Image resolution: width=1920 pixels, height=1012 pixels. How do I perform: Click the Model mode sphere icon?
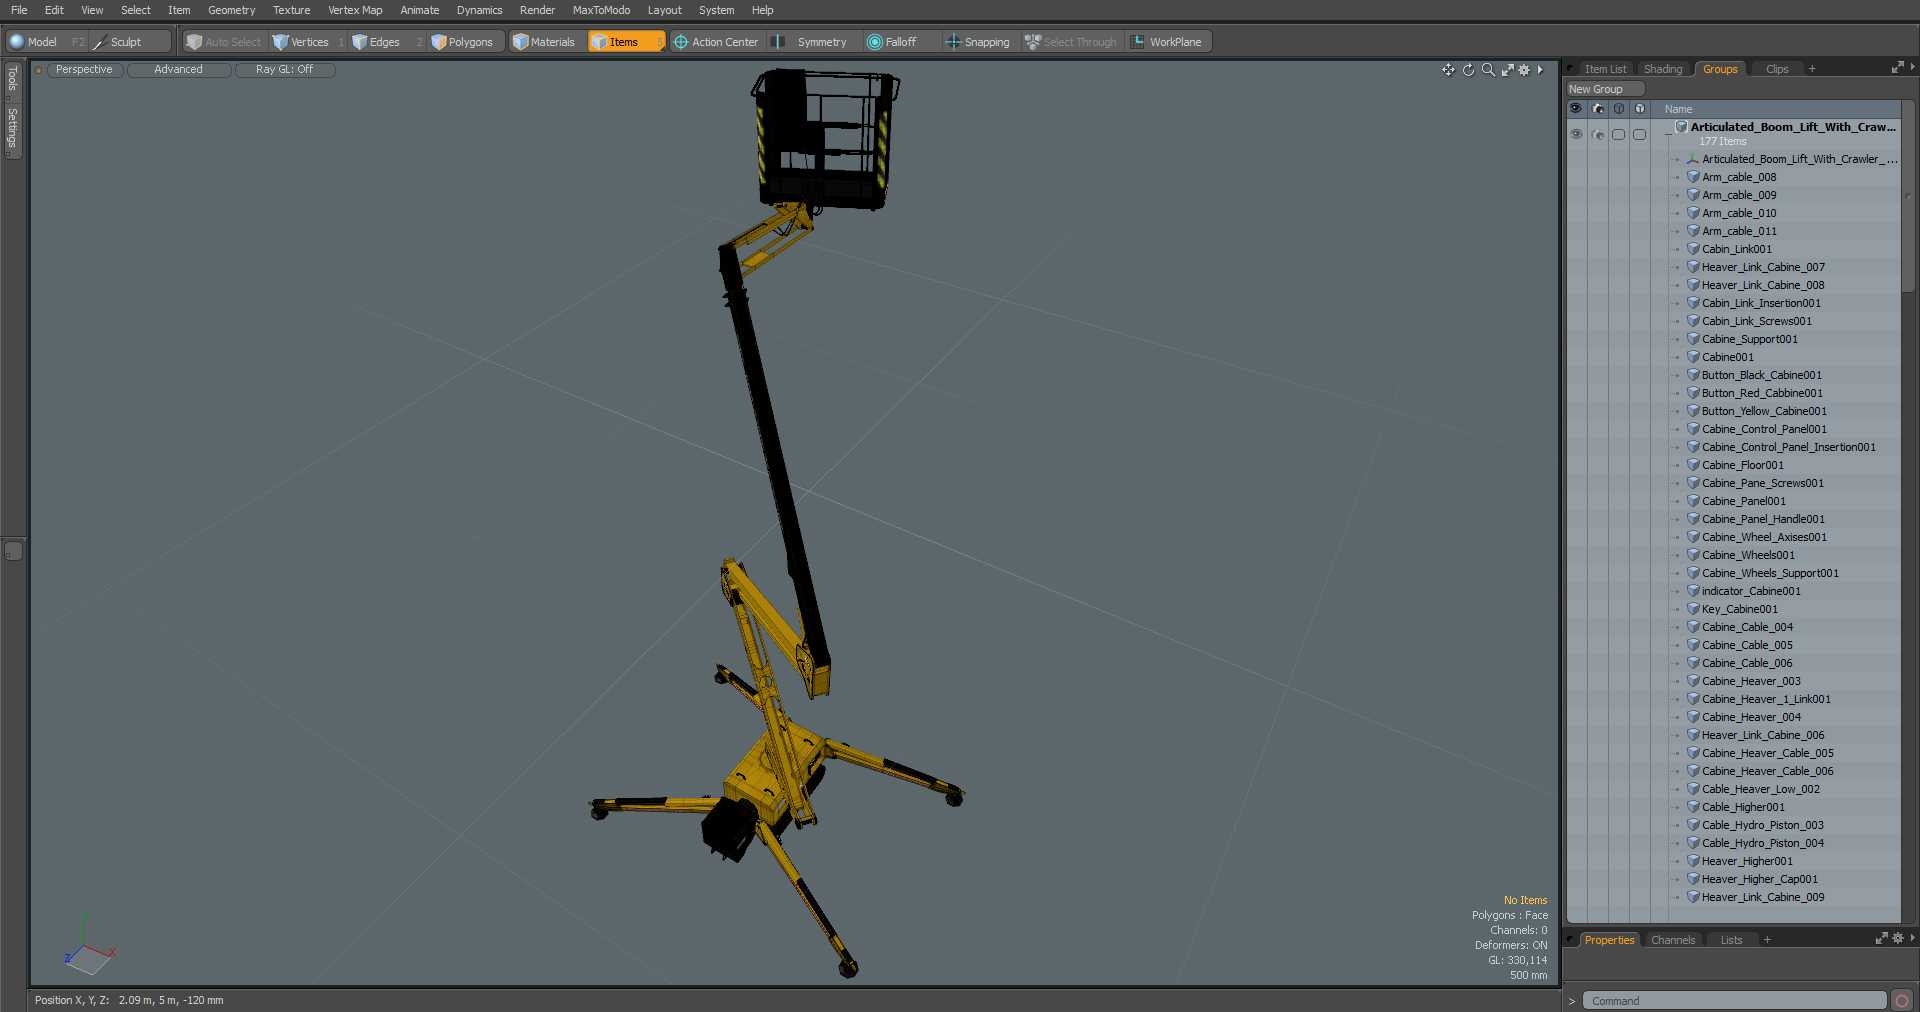[x=17, y=42]
